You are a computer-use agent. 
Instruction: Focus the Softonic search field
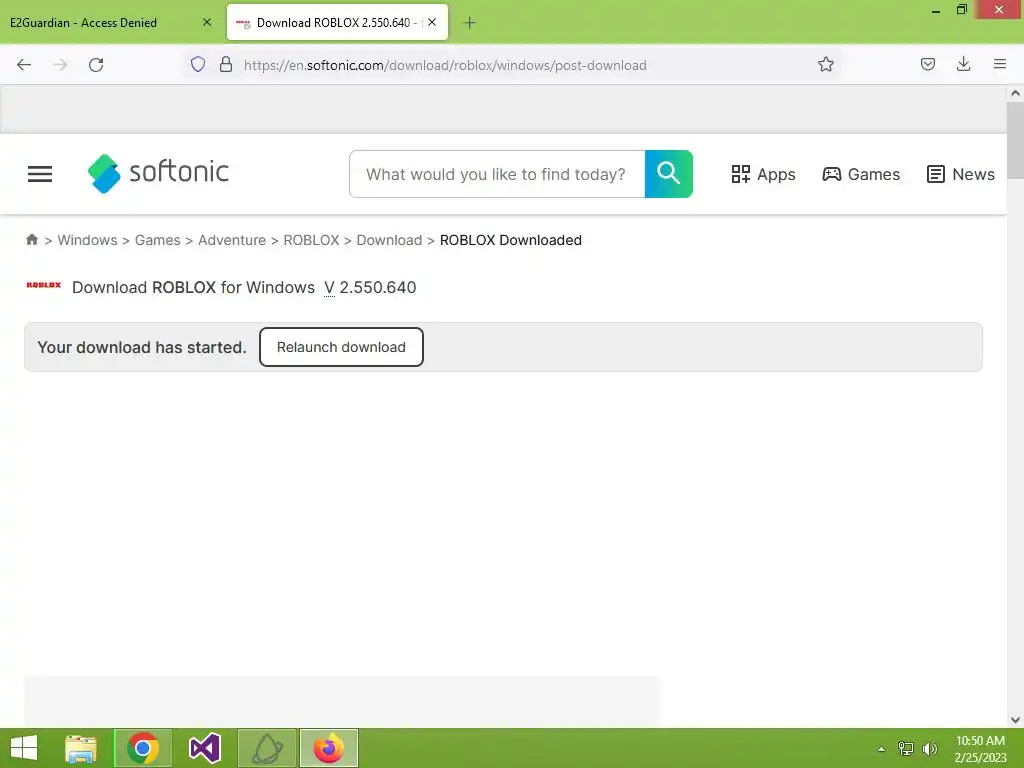pos(497,174)
